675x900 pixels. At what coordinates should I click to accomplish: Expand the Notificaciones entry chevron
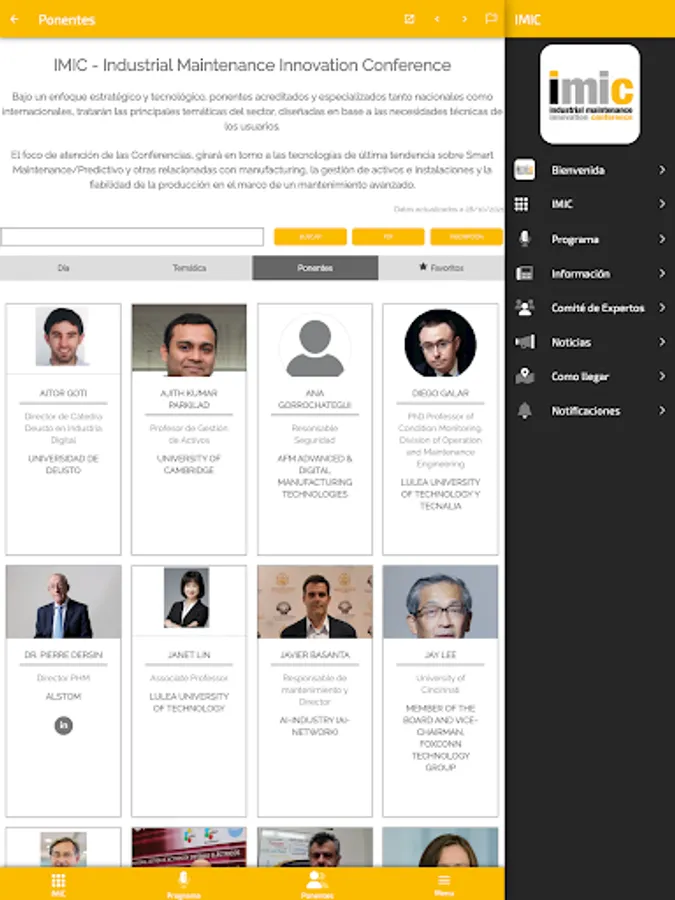662,410
